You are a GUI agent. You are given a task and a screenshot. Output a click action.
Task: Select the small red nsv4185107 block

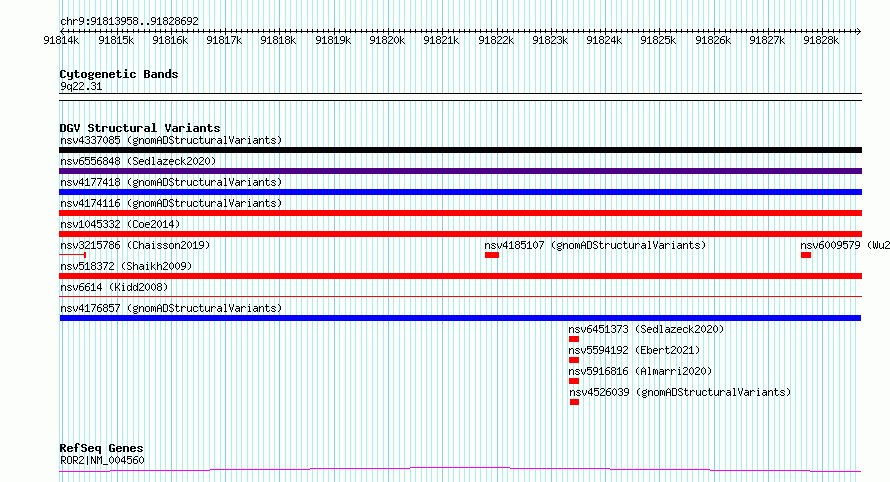[x=492, y=255]
